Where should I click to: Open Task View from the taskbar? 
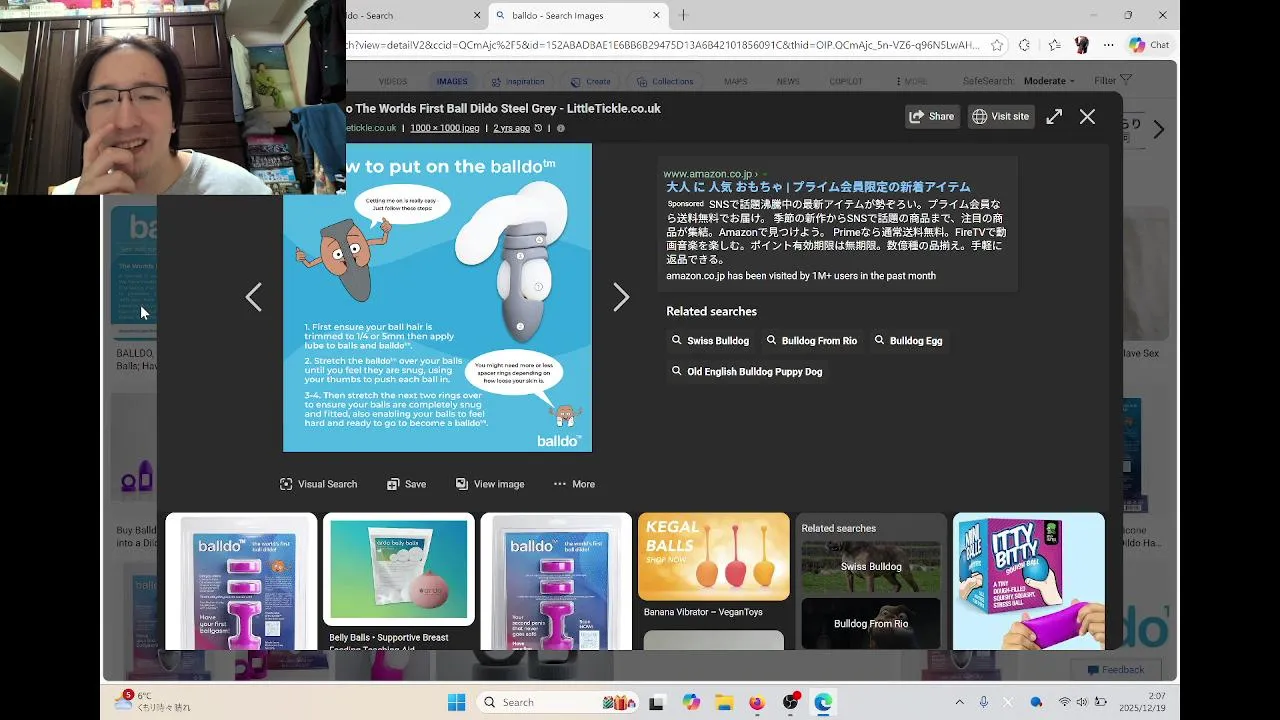point(656,703)
